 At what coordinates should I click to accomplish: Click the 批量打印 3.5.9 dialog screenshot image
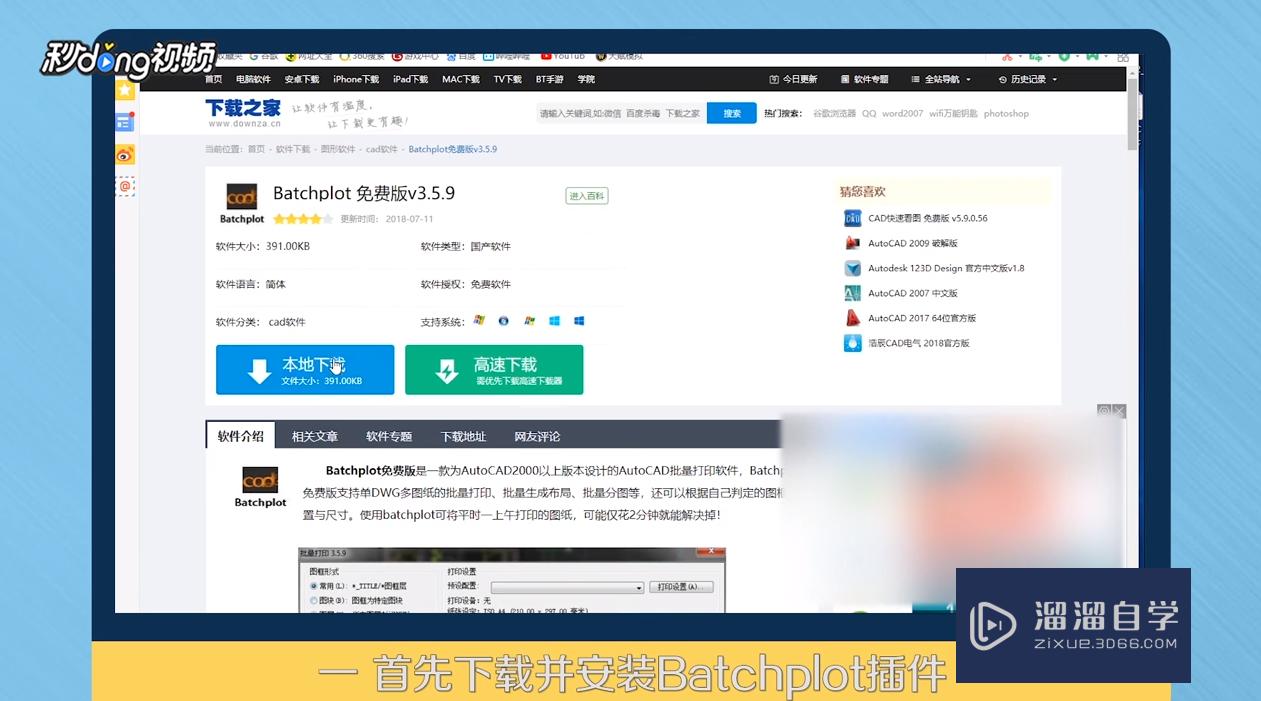pos(512,580)
